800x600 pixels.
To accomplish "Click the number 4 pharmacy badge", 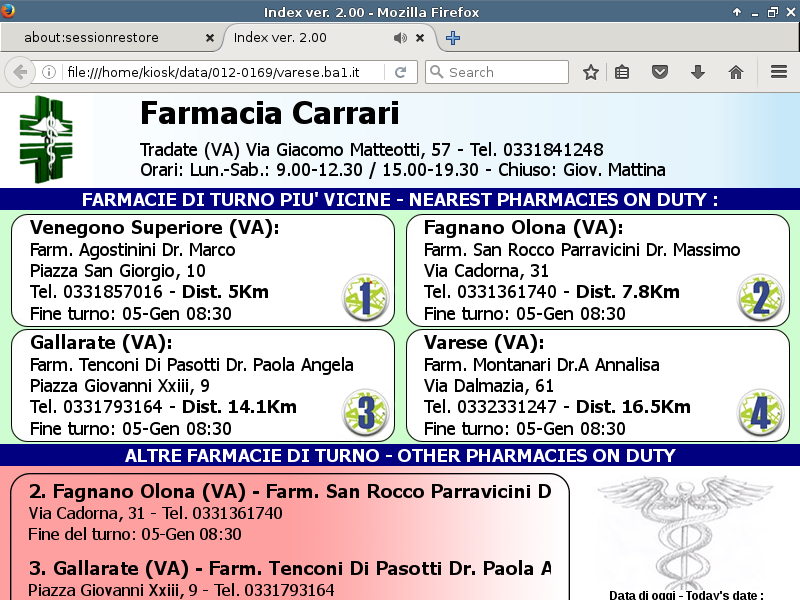I will point(760,412).
